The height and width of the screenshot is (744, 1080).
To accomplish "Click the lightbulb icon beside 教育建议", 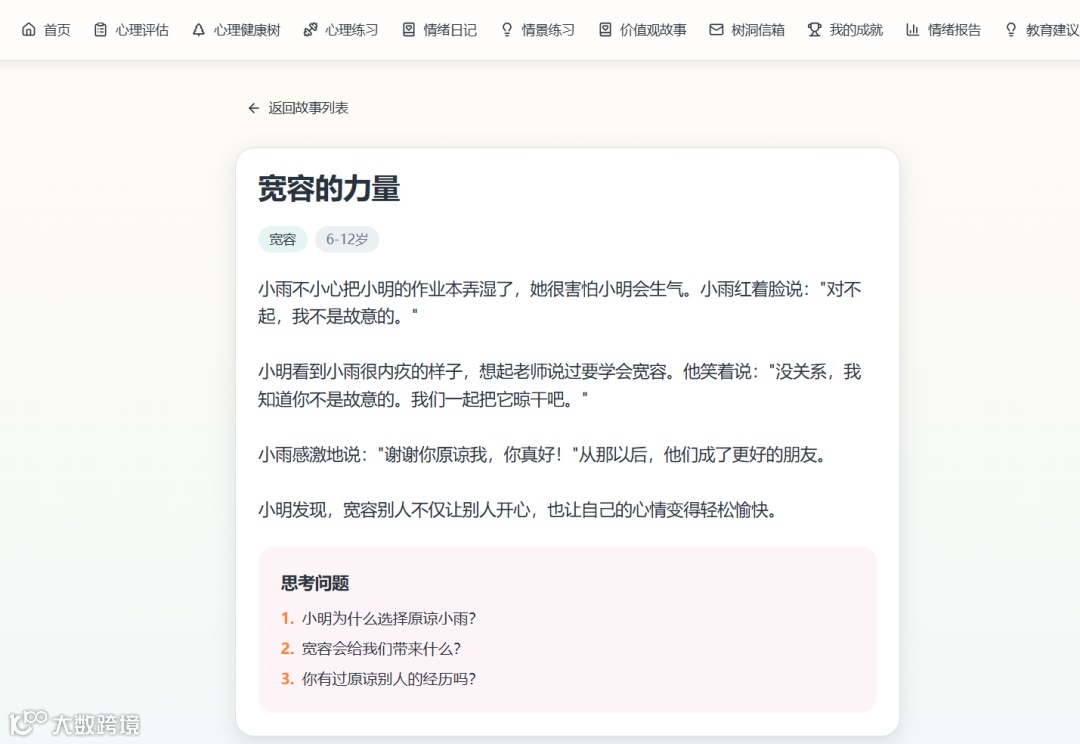I will click(x=1011, y=30).
